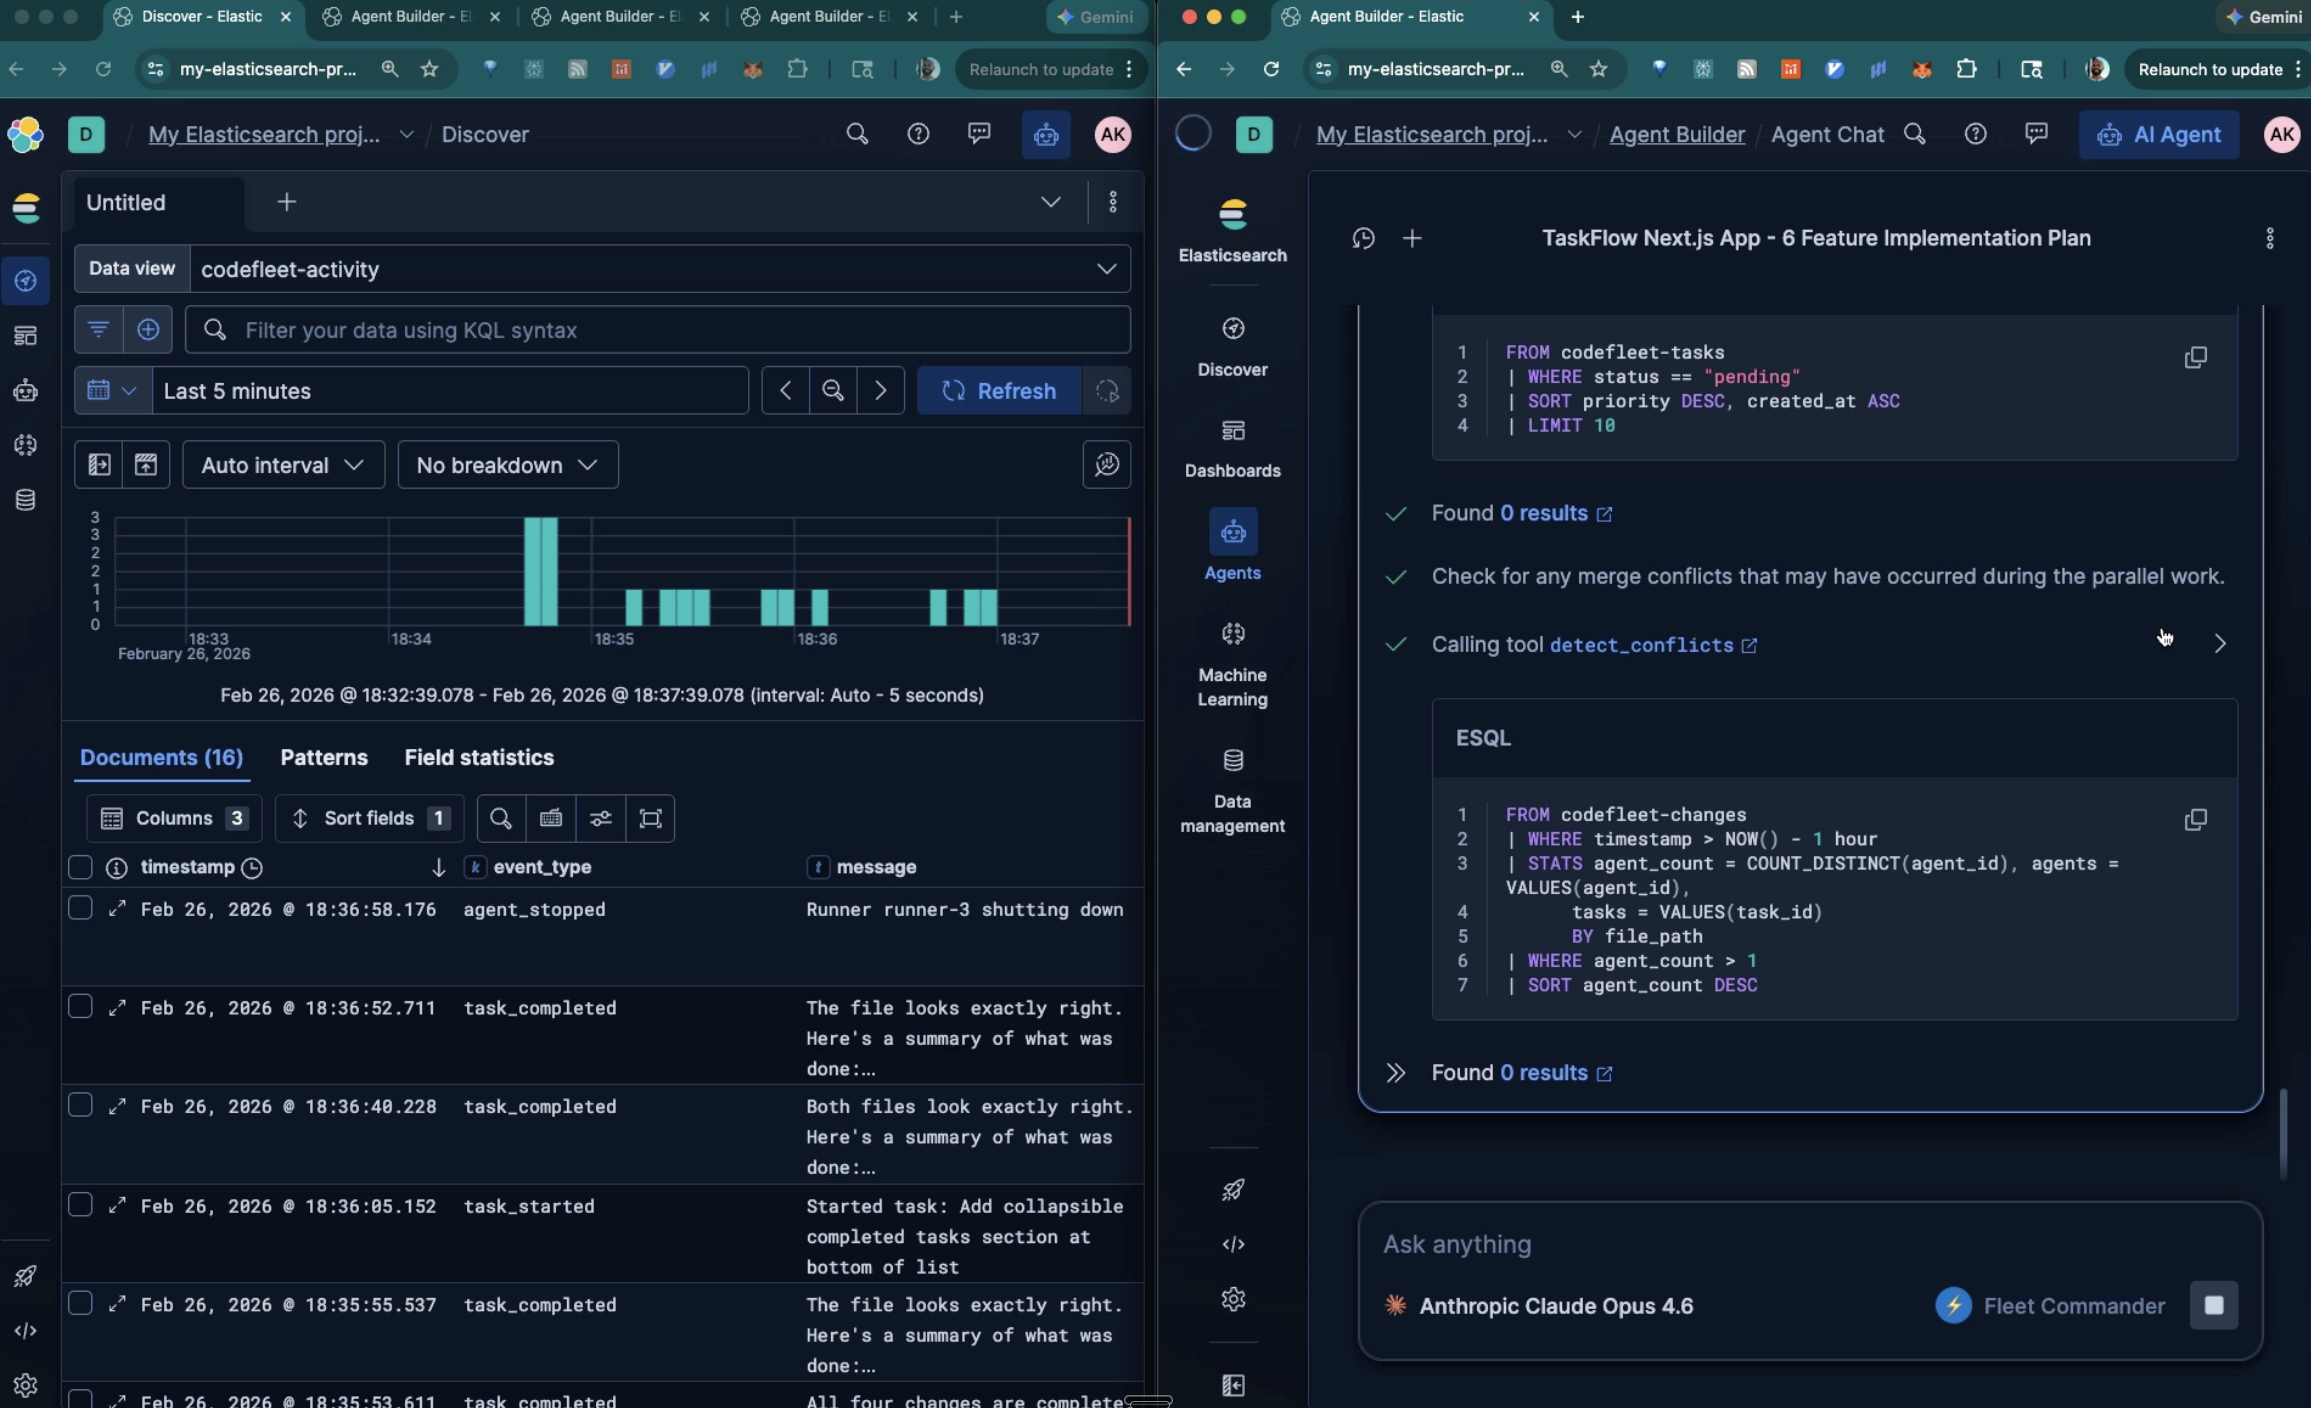Screen dimensions: 2311x1408
Task: Click the AI Agent robot icon in Discover header
Action: coord(1045,134)
